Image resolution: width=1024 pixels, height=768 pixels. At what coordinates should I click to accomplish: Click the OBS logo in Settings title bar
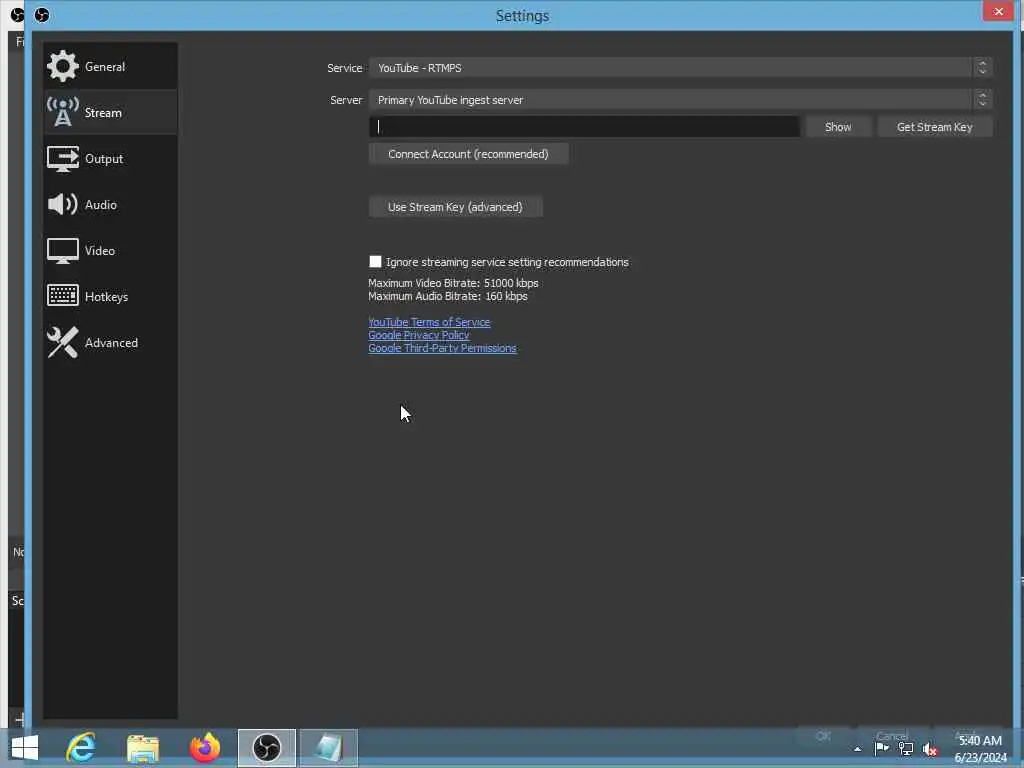click(x=42, y=15)
